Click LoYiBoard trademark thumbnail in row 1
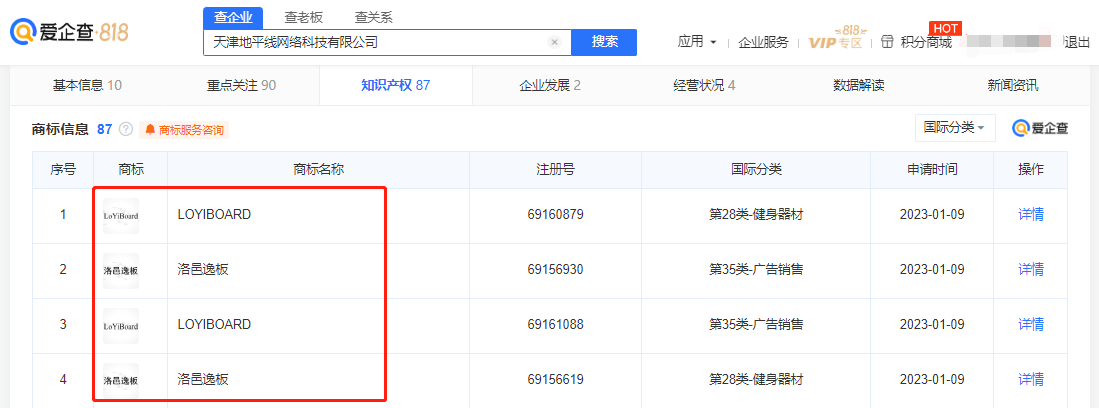Image resolution: width=1099 pixels, height=408 pixels. tap(121, 216)
